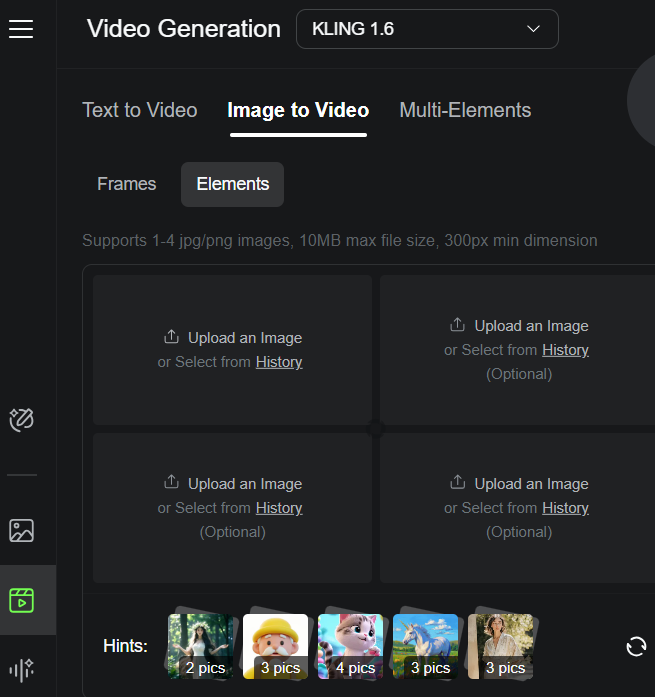Pick the cartoon cat 4 pics hint
This screenshot has width=655, height=697.
[x=351, y=646]
